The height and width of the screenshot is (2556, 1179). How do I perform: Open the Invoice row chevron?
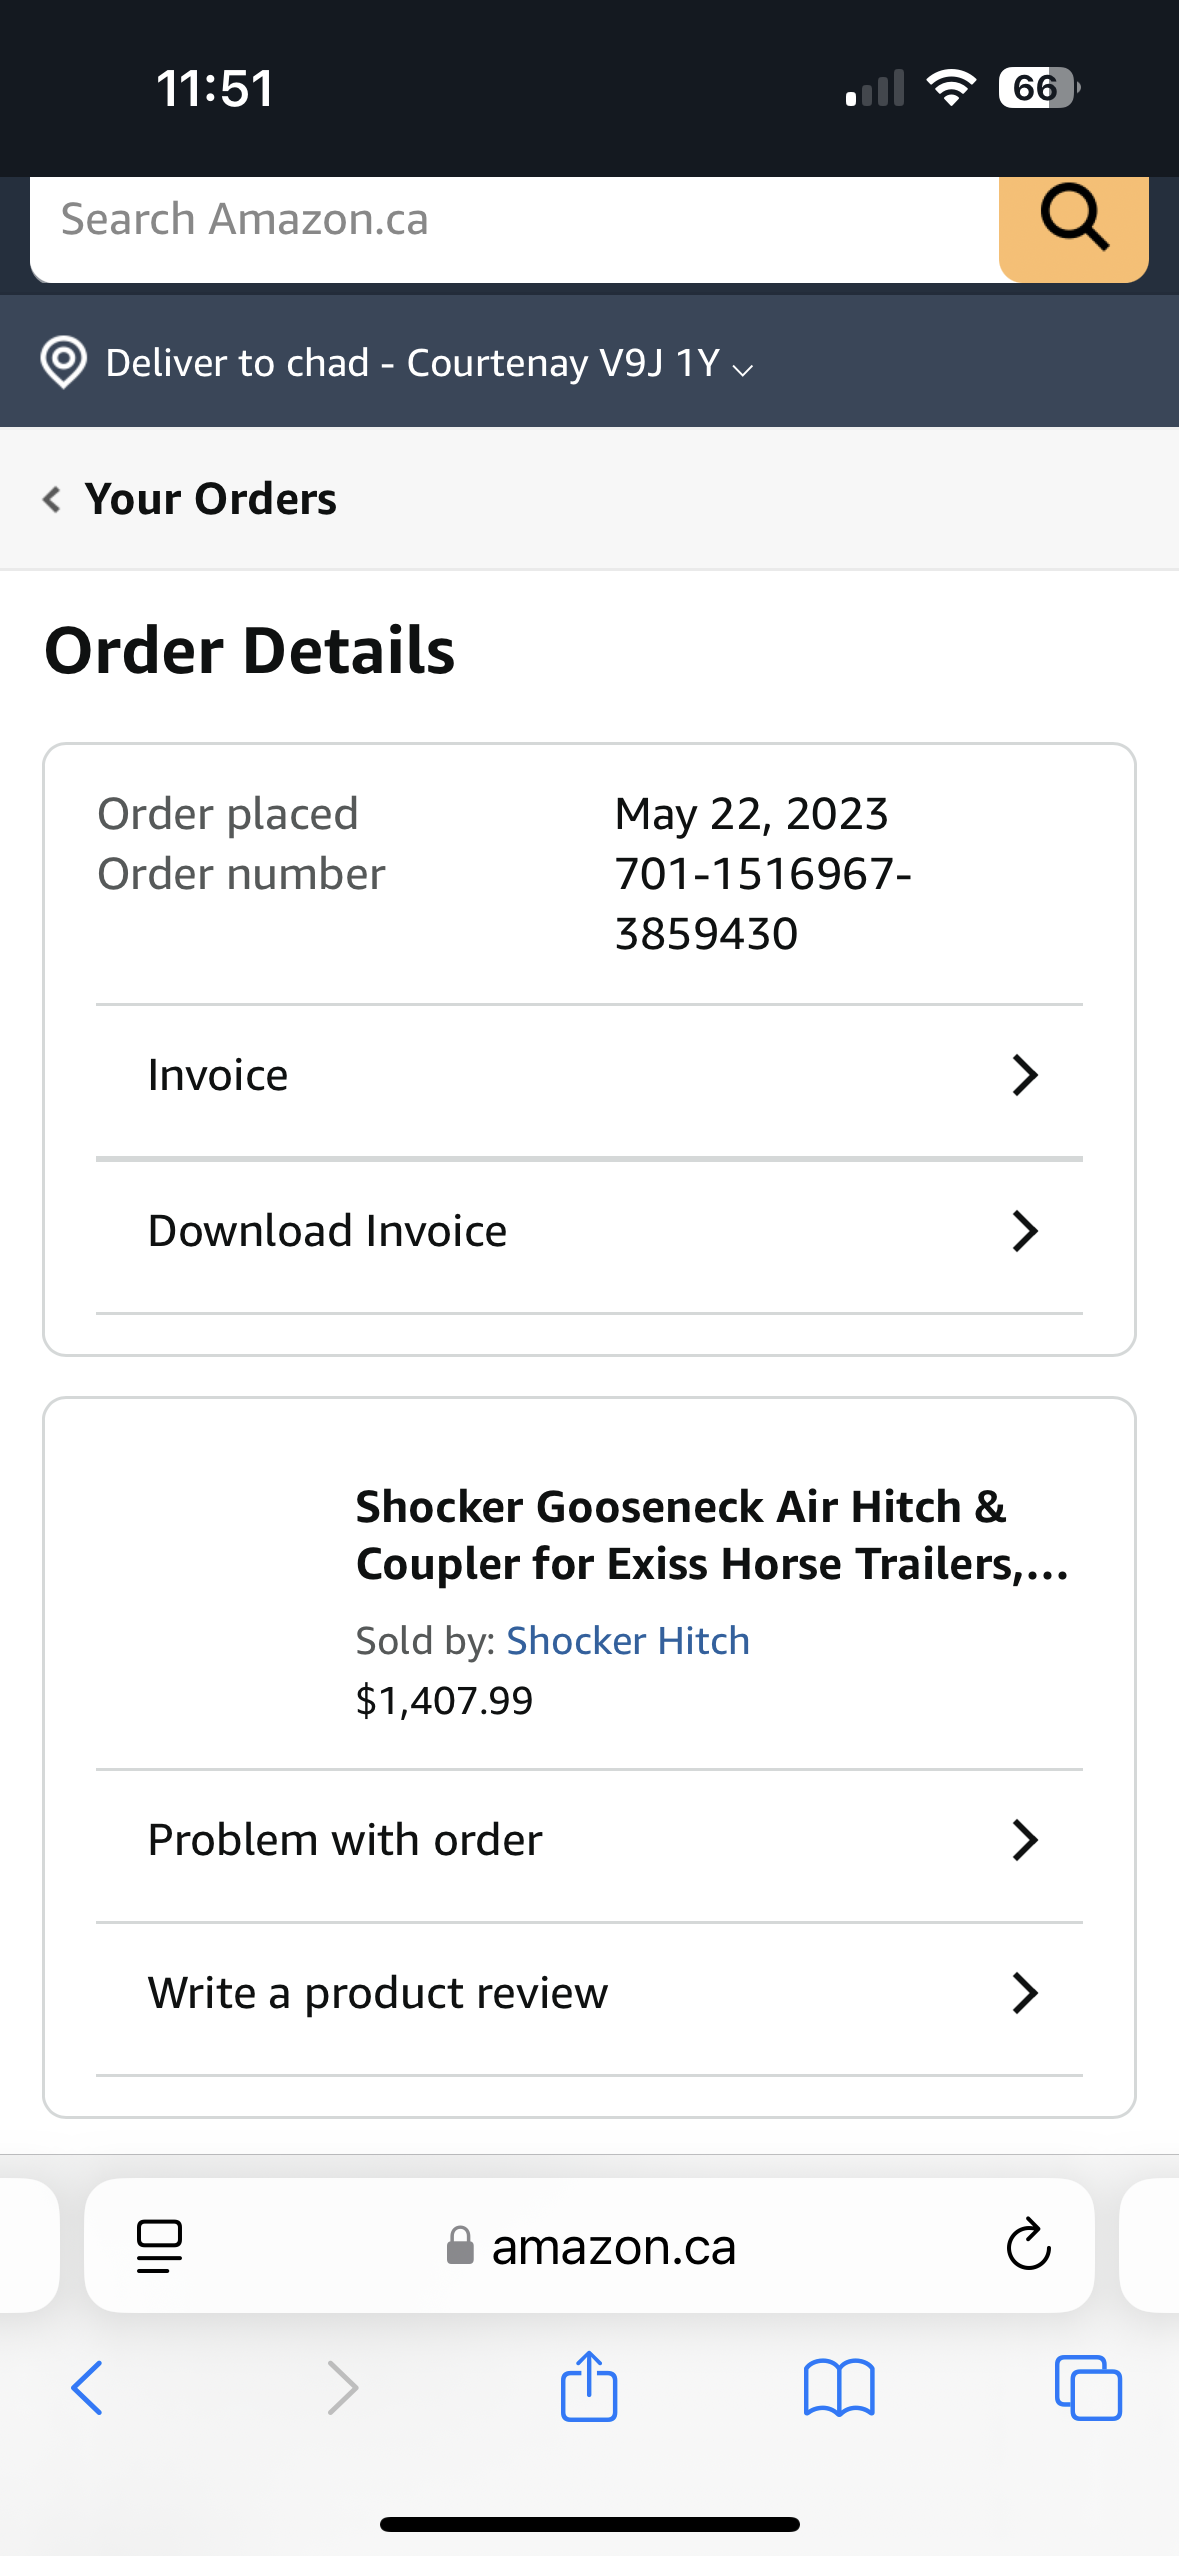[x=1025, y=1076]
